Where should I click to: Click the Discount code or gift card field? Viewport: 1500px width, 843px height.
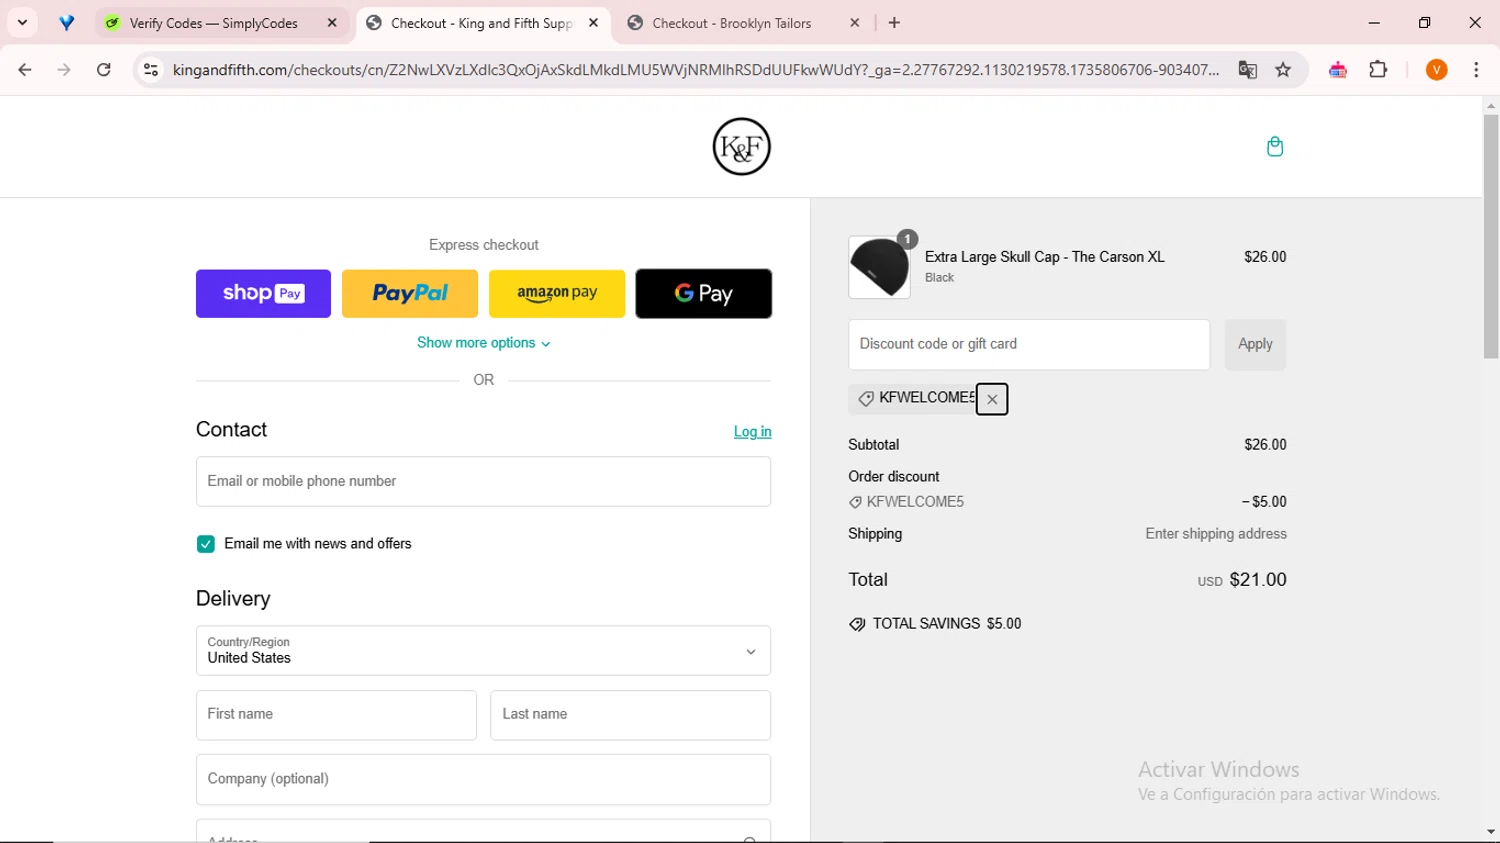1029,345
